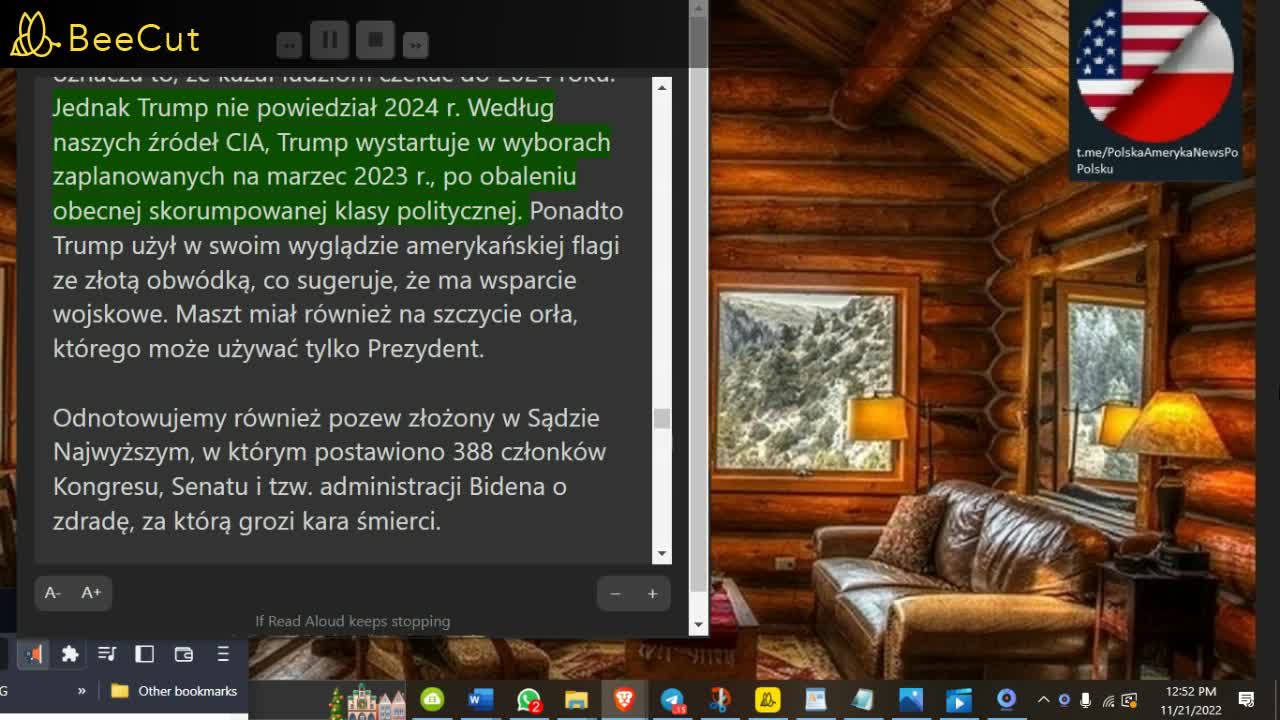
Task: Click the display projection tray icon
Action: click(1130, 700)
